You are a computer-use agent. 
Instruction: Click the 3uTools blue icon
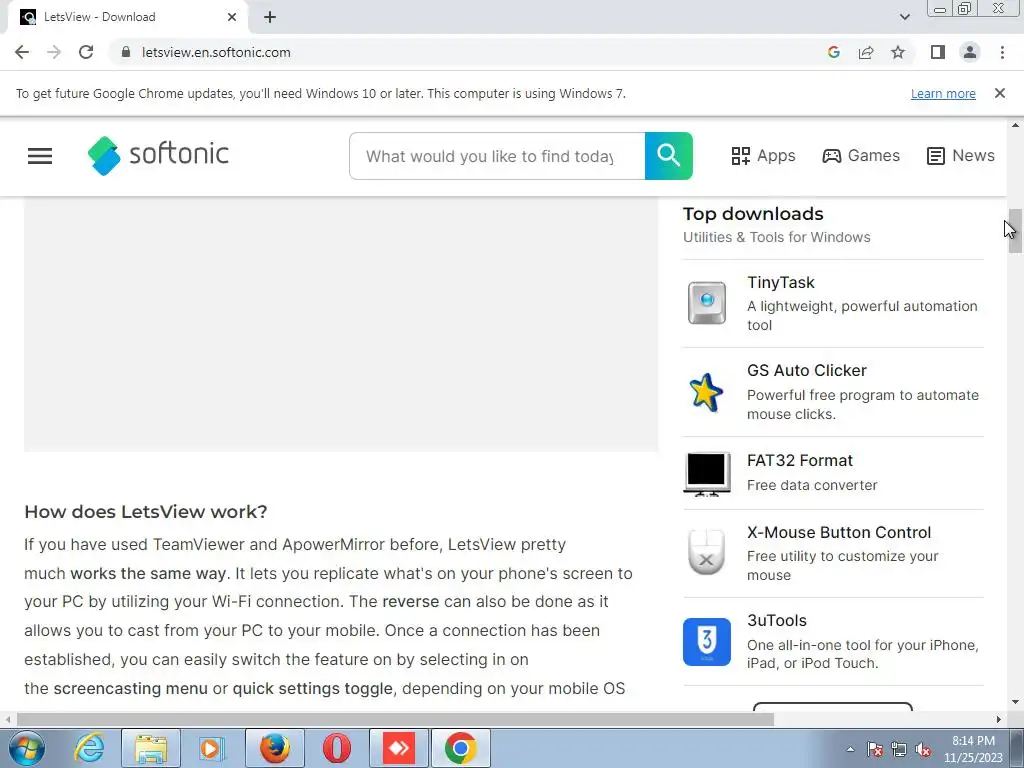point(707,642)
